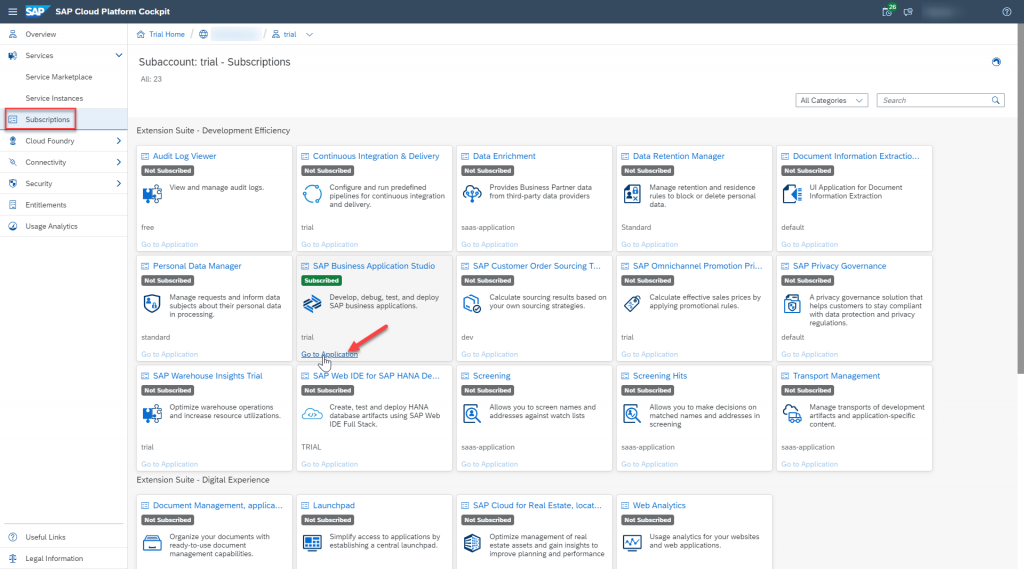Click the Continuous Integration & Delivery tile icon
Viewport: 1024px width, 569px height.
tap(312, 194)
